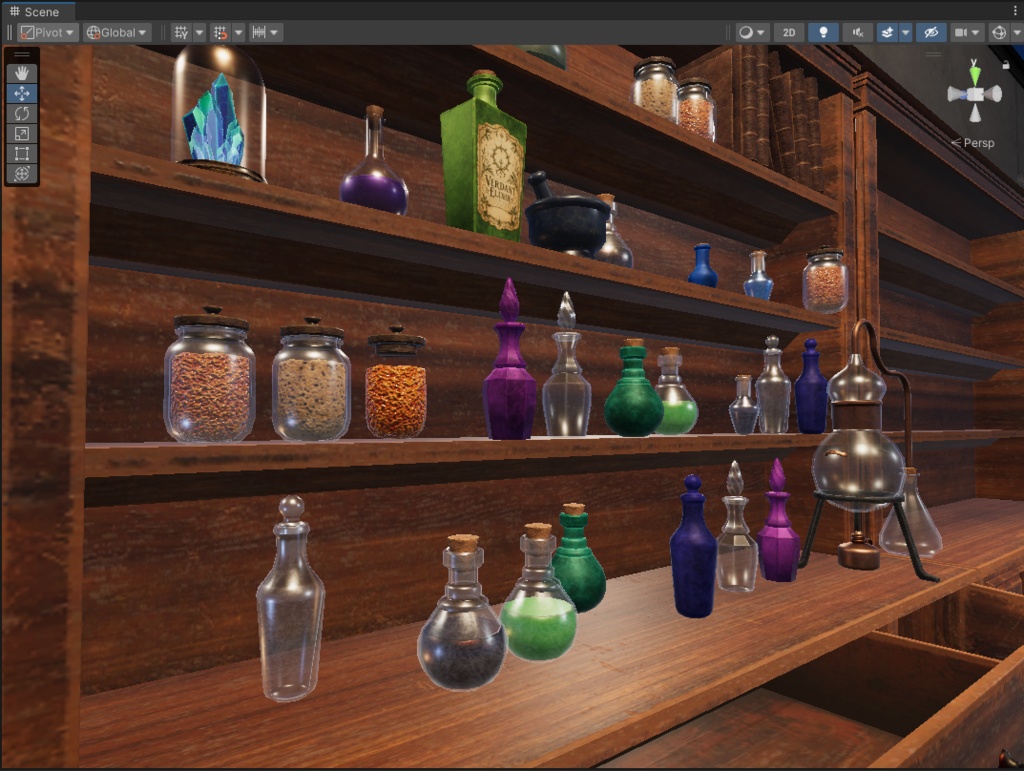Select the Hand (View) tool
Image resolution: width=1024 pixels, height=771 pixels.
(22, 73)
